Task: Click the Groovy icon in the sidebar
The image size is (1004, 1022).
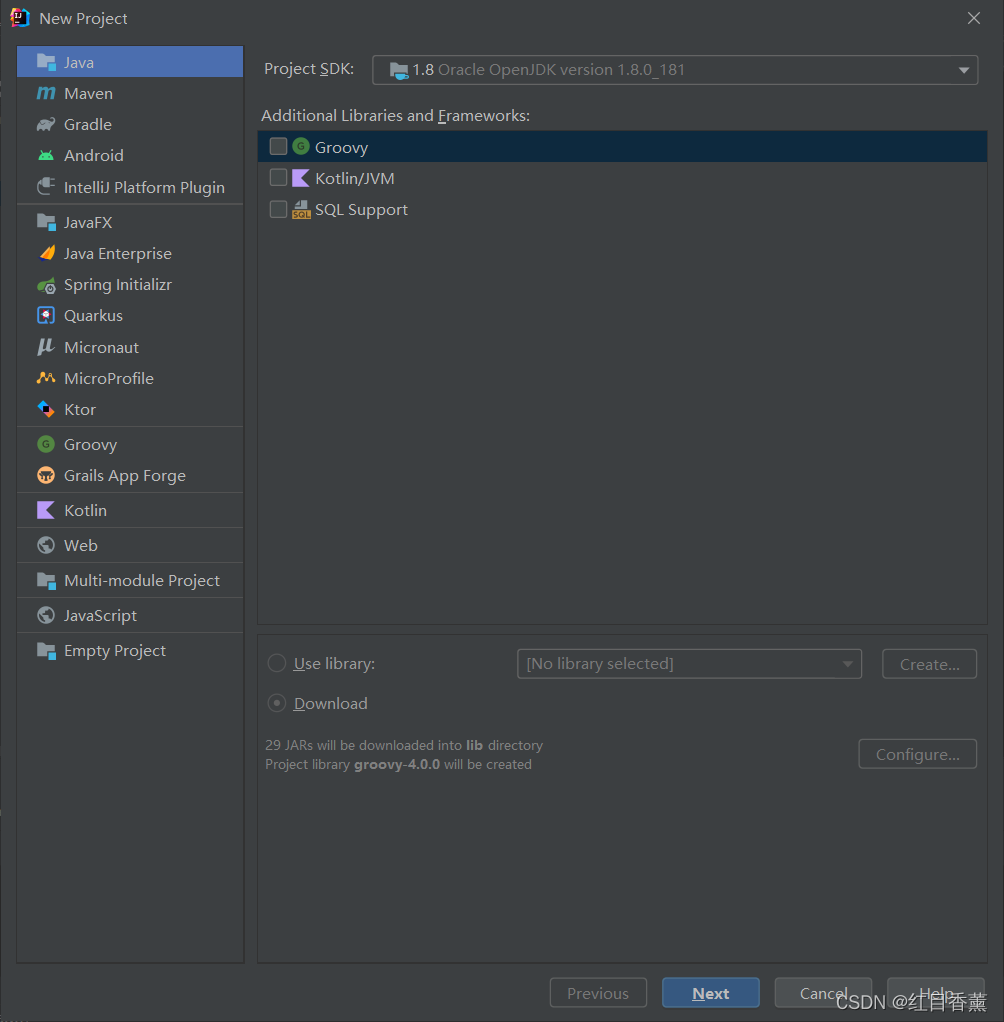Action: coord(46,445)
